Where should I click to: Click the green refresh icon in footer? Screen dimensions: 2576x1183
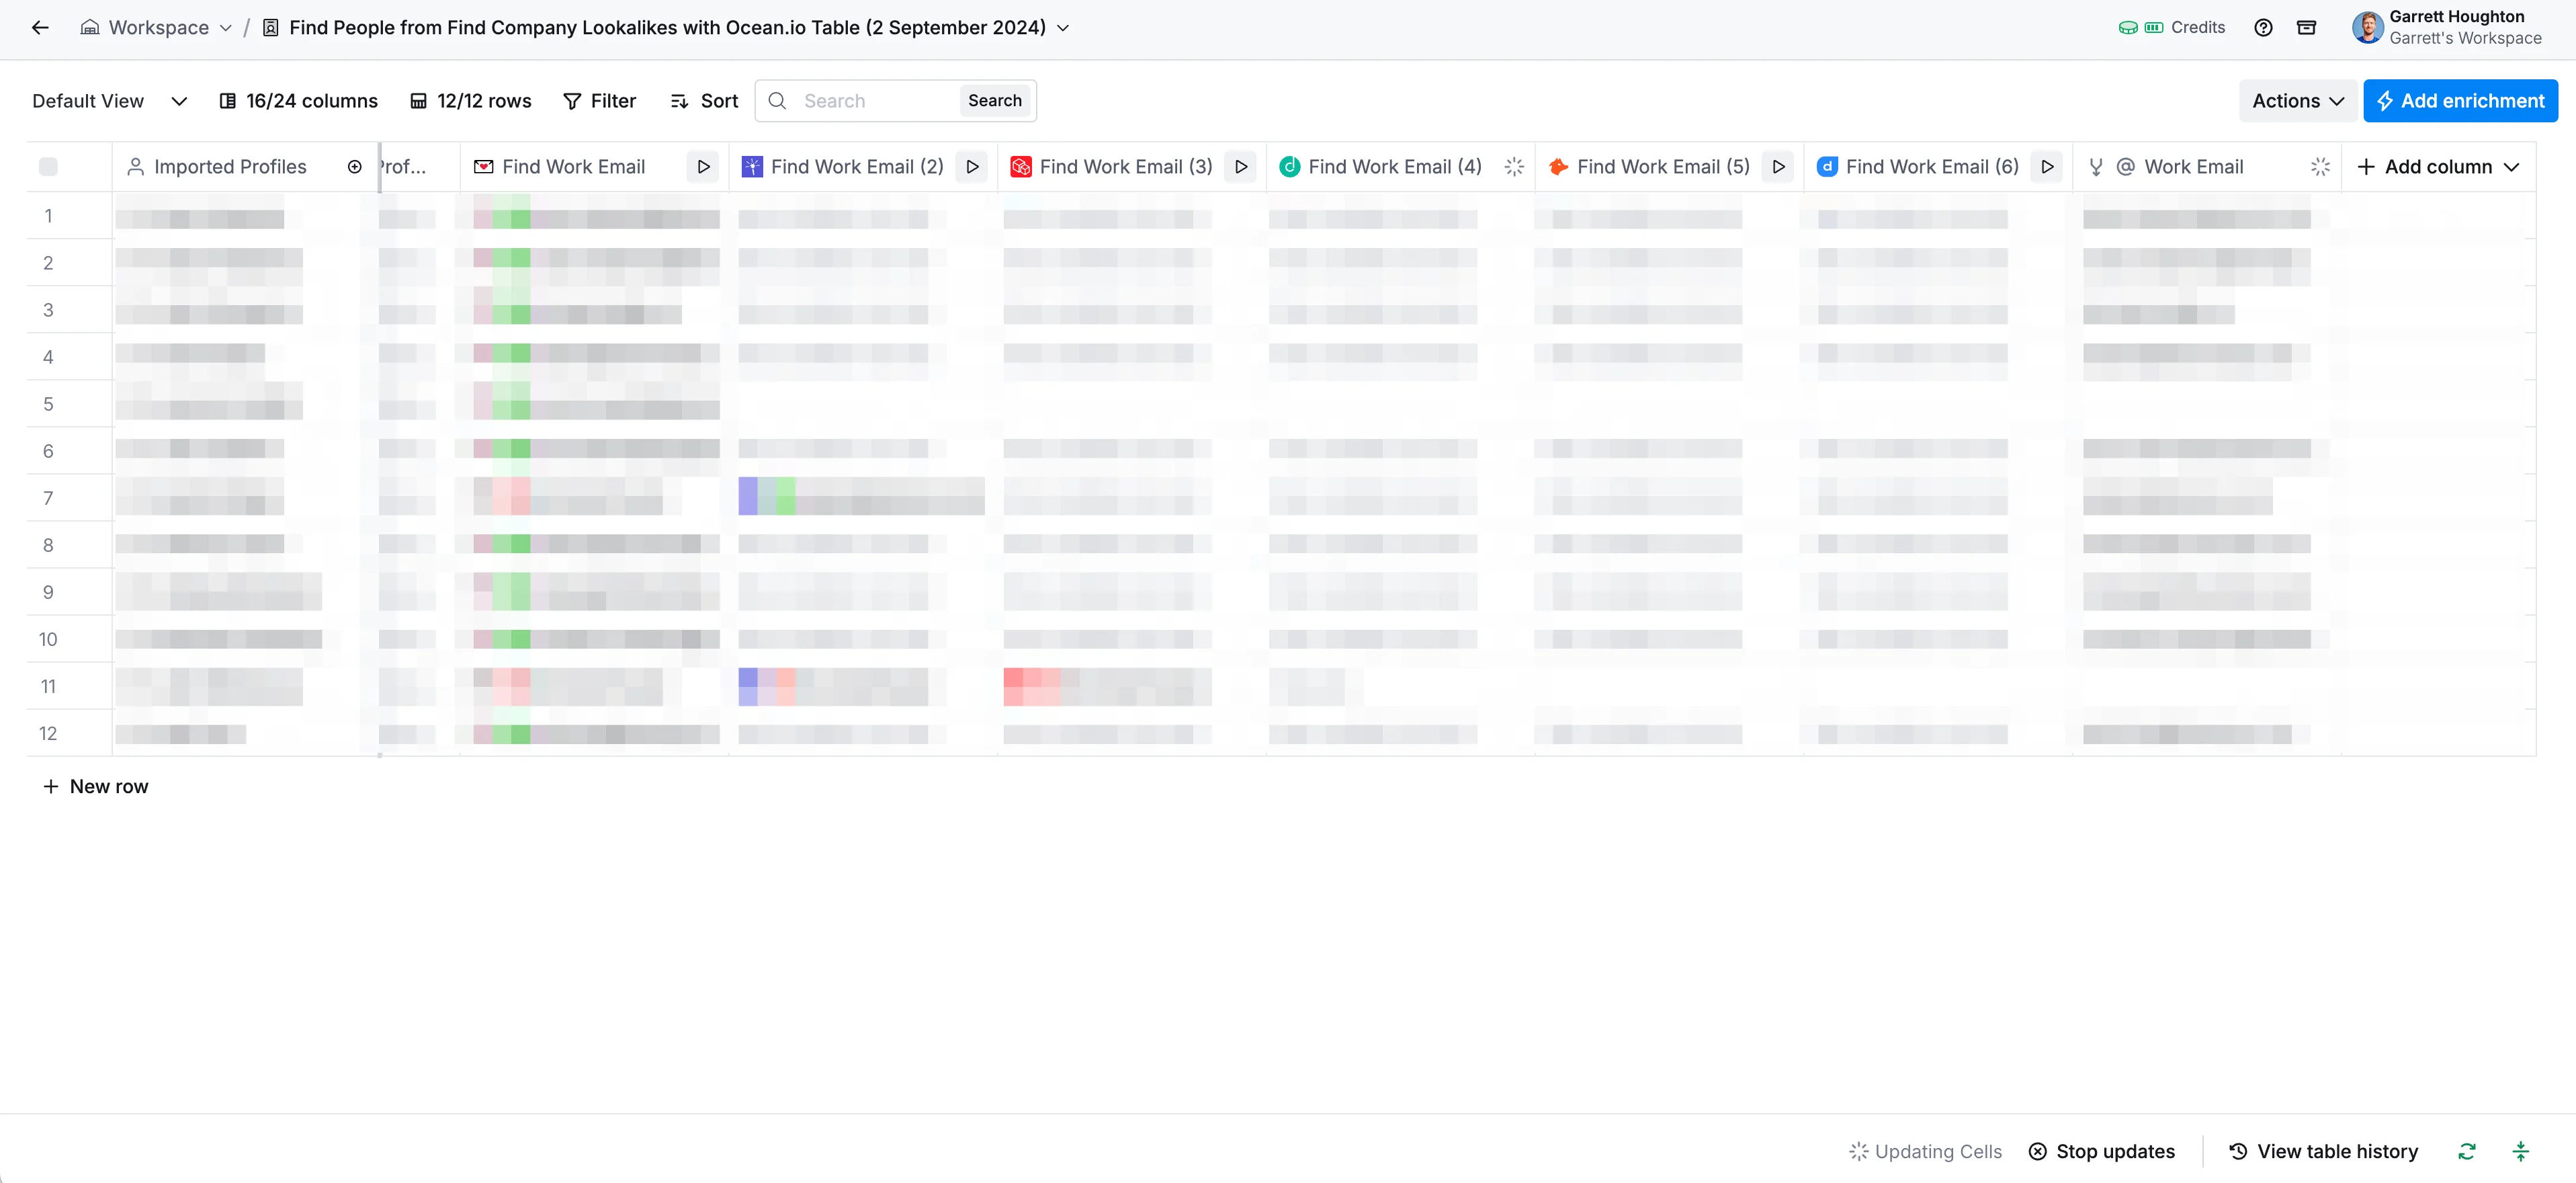(x=2466, y=1151)
